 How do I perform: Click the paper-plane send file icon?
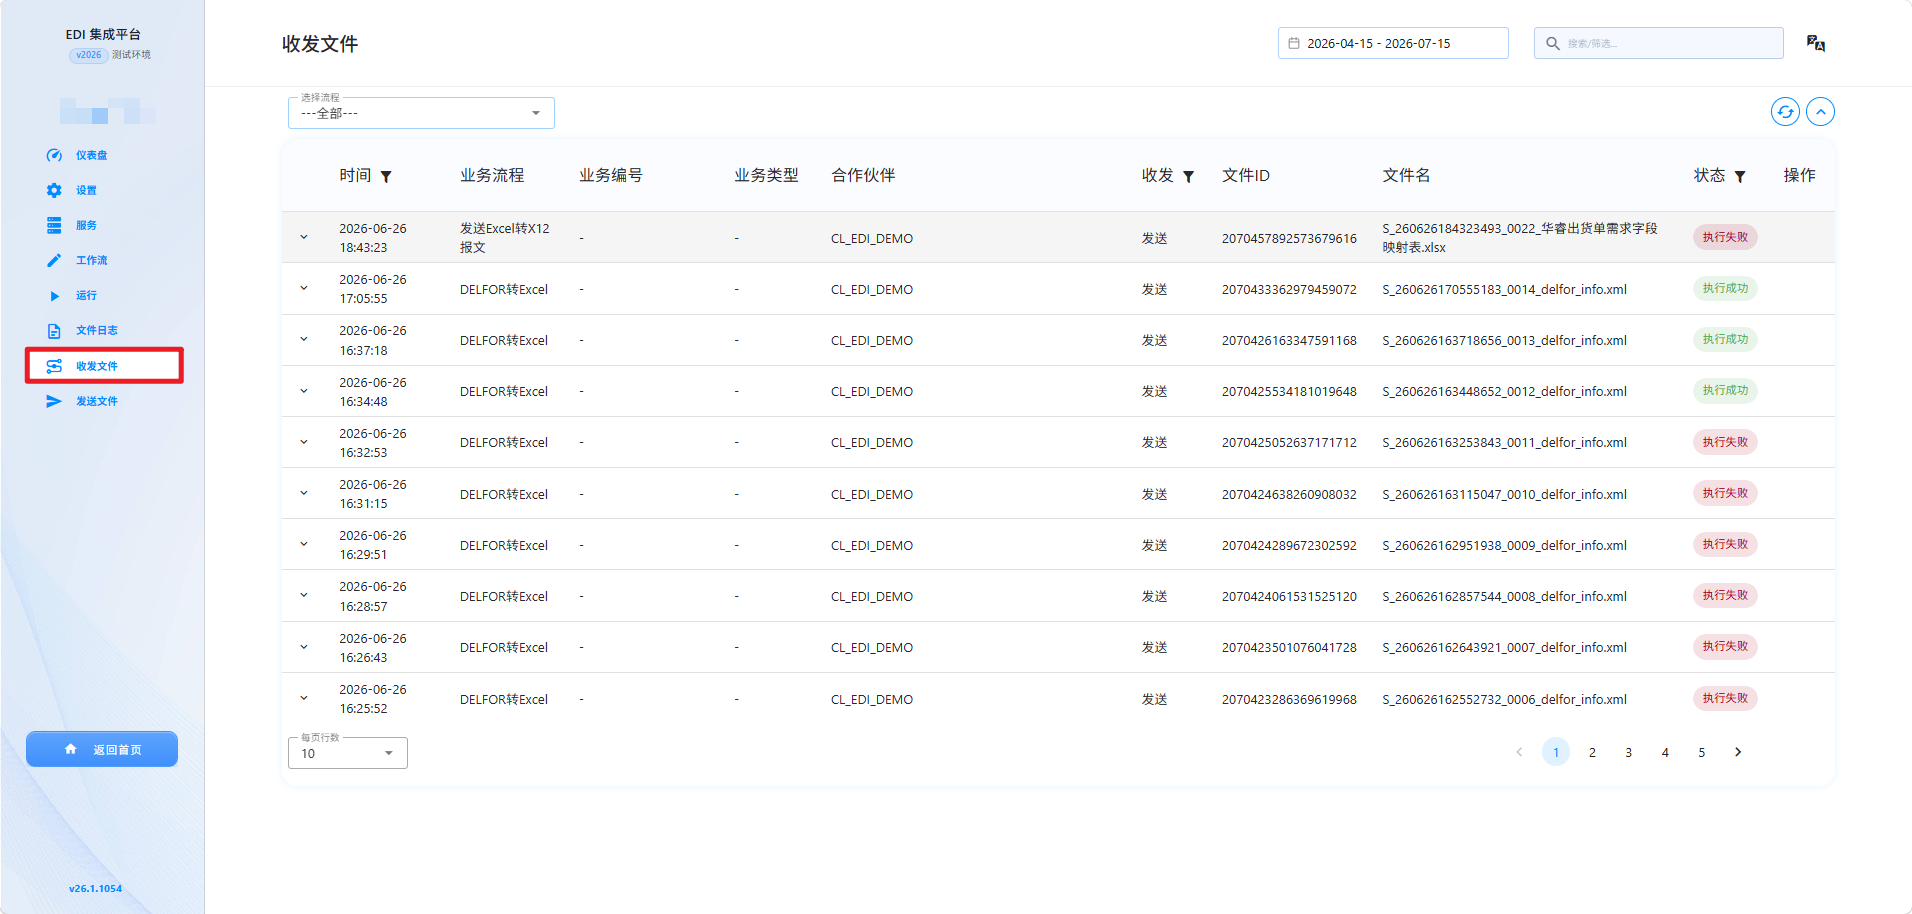click(x=54, y=401)
